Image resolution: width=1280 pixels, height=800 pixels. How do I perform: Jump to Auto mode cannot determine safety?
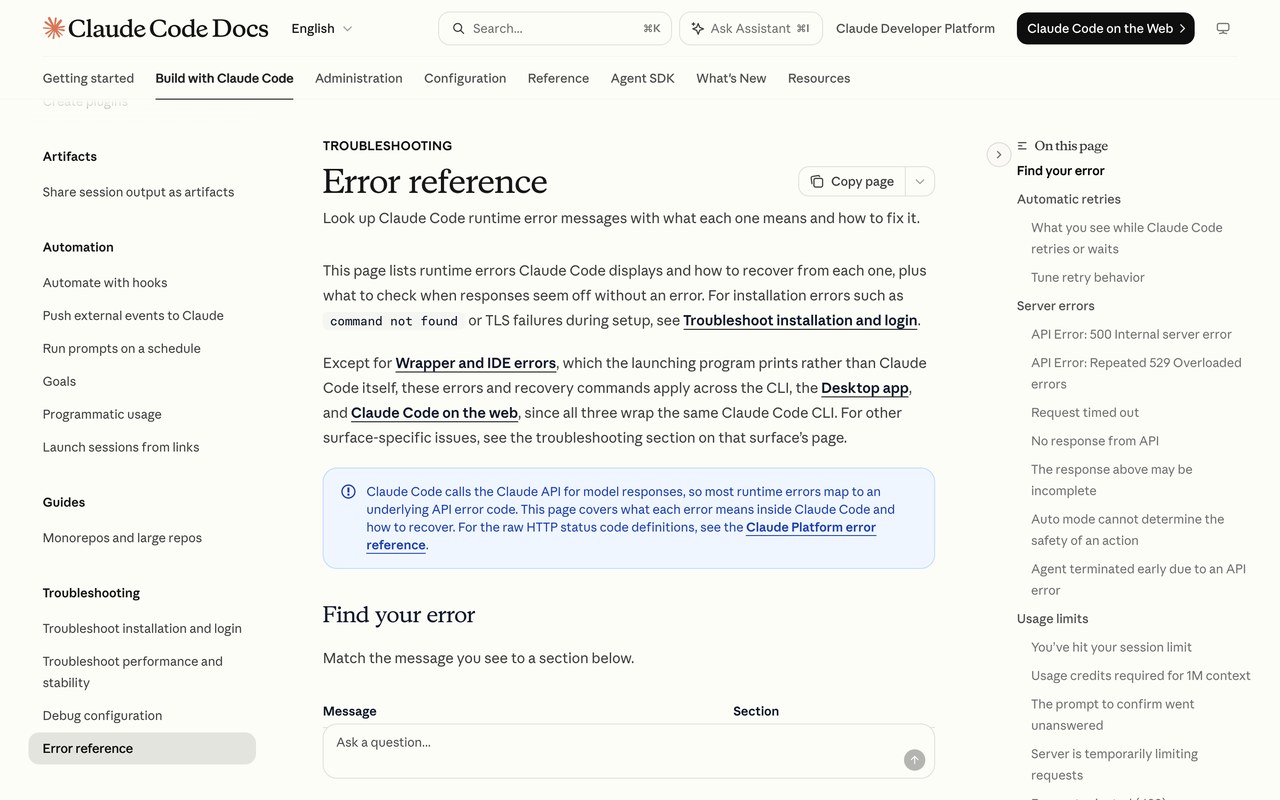1128,530
